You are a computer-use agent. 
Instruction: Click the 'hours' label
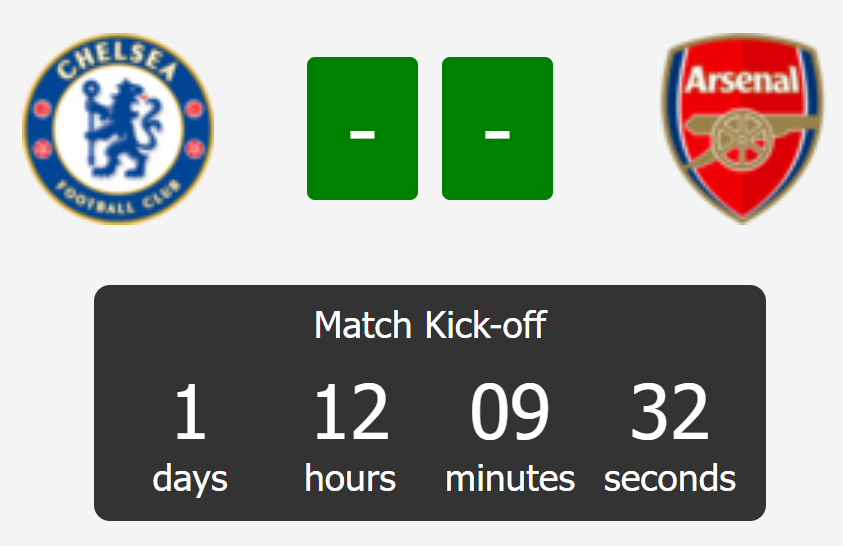click(x=350, y=477)
